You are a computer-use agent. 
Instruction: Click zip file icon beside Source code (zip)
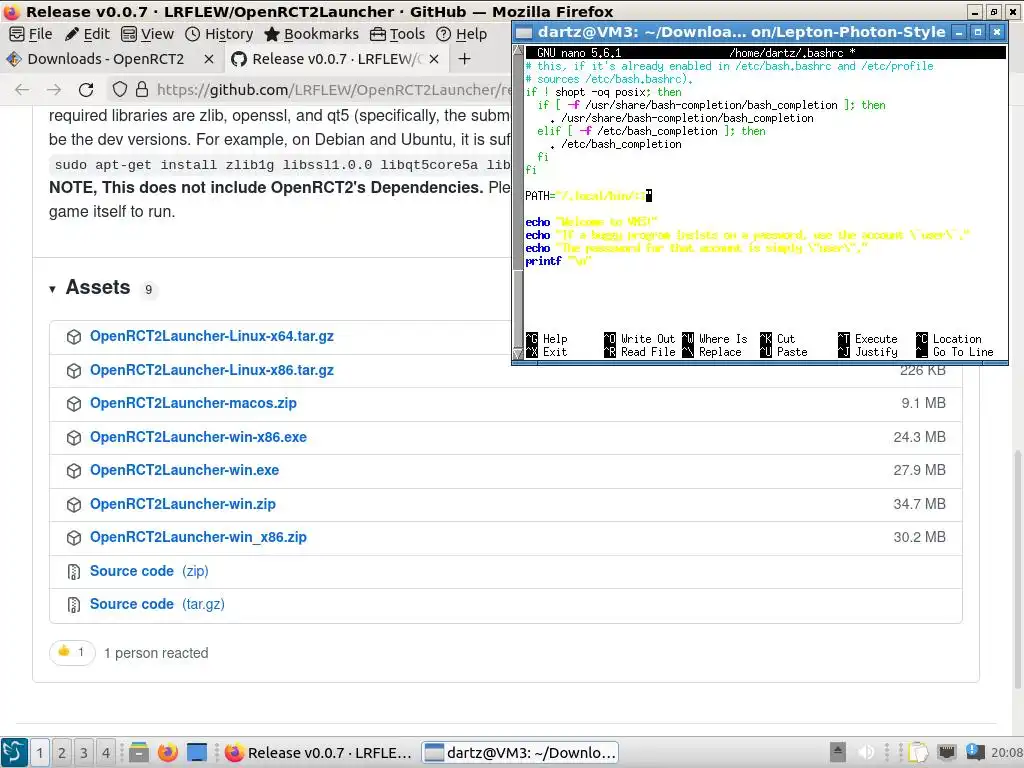(74, 571)
